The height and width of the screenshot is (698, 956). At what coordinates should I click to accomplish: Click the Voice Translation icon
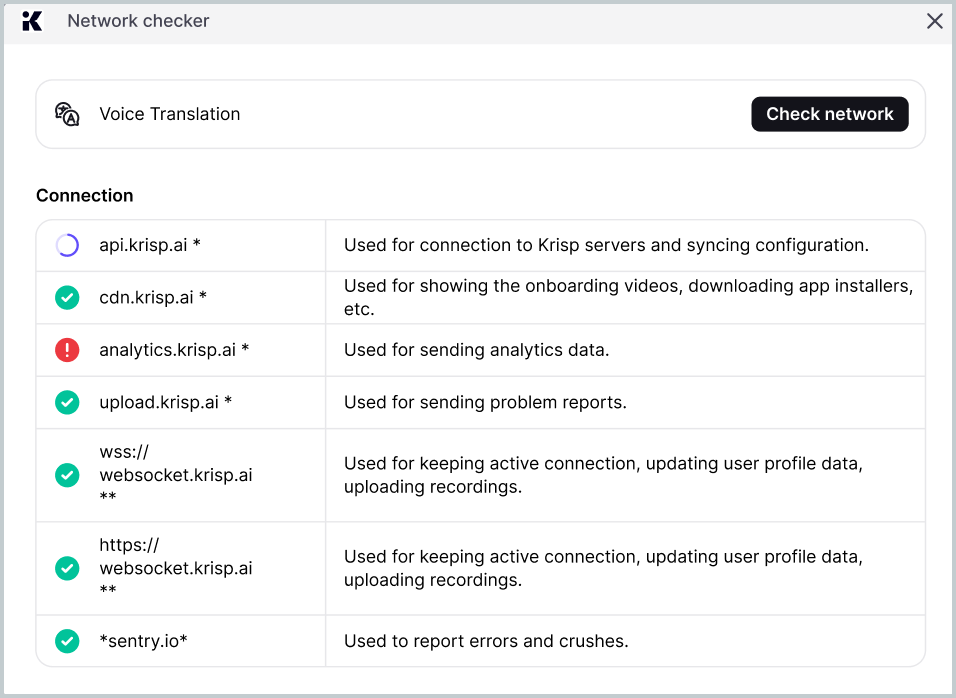tap(67, 114)
